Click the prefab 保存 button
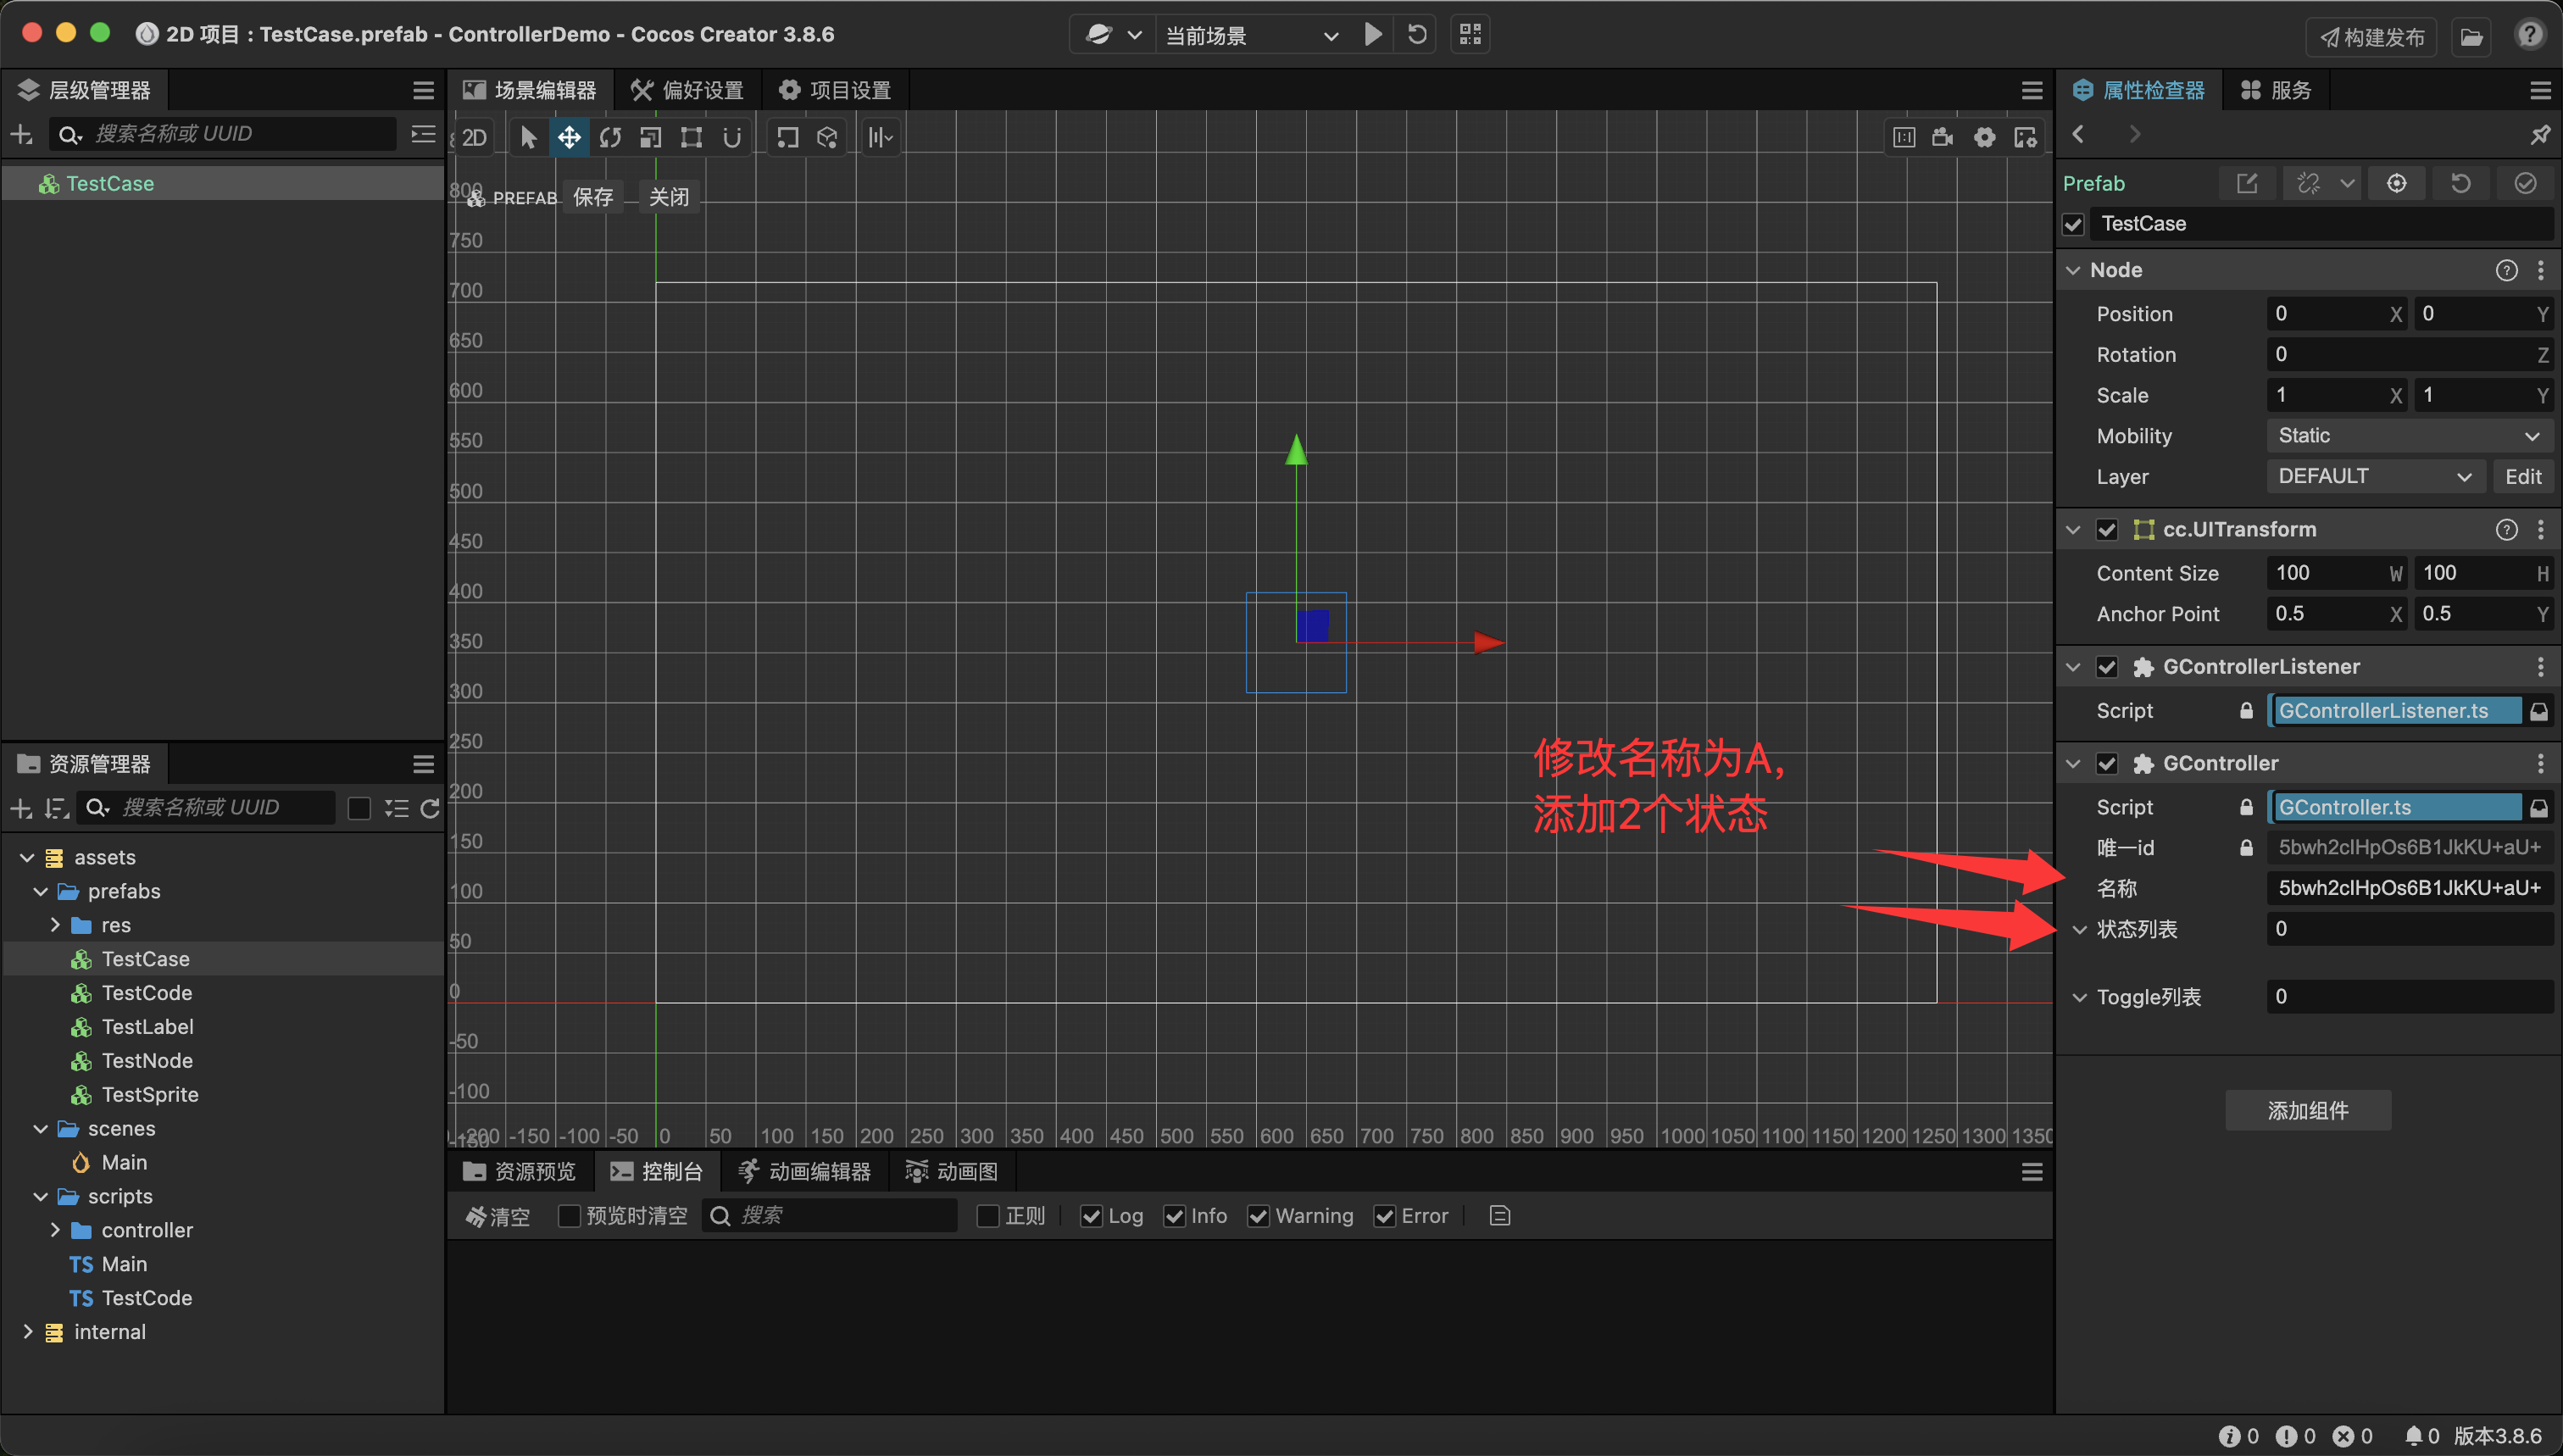The width and height of the screenshot is (2563, 1456). click(x=593, y=197)
